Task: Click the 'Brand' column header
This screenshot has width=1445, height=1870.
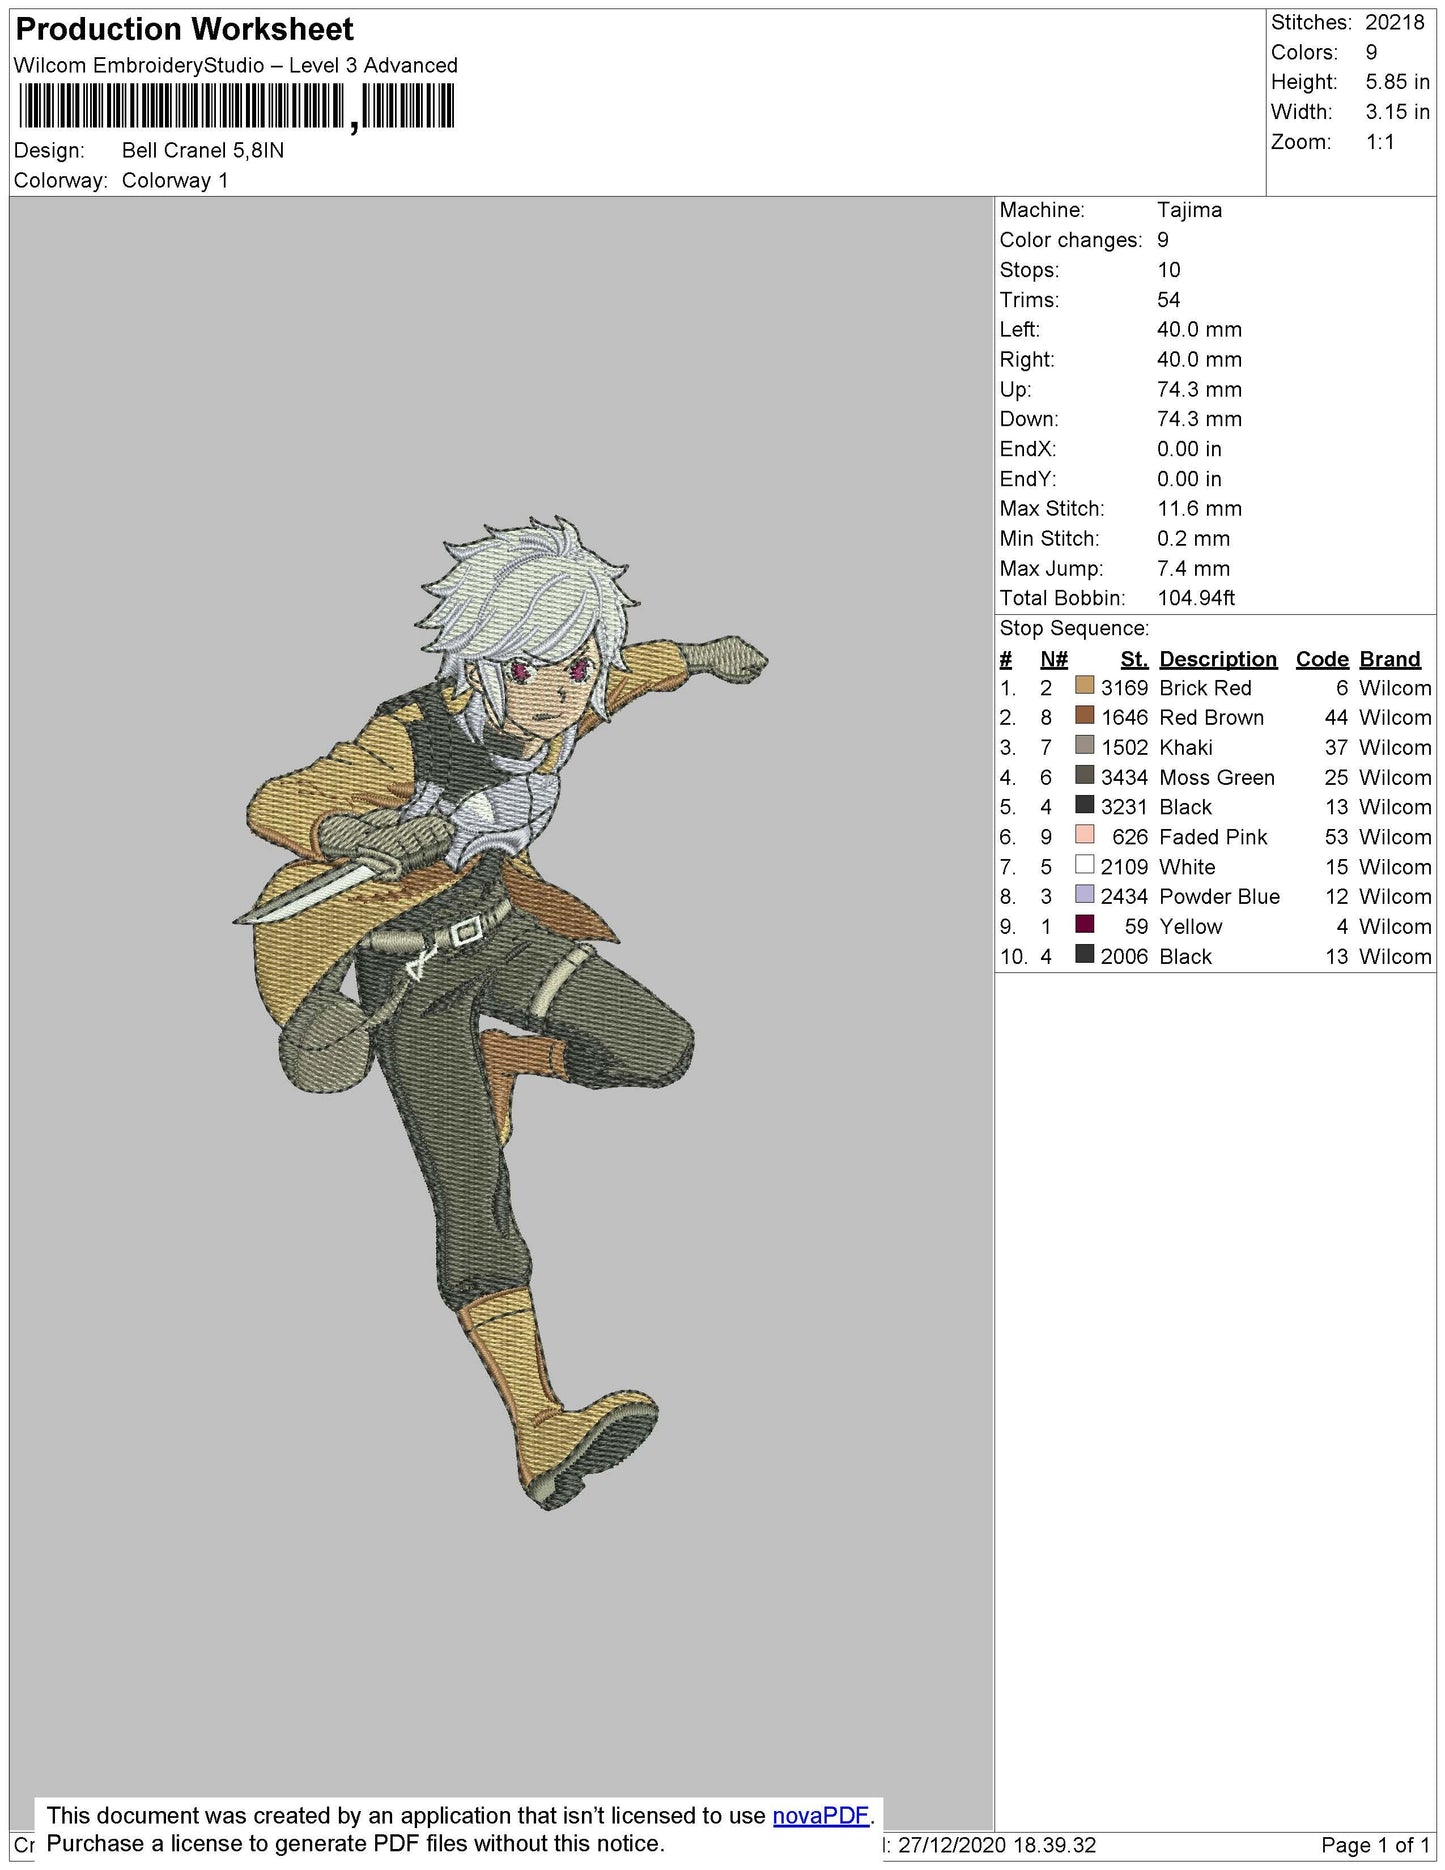Action: [1390, 659]
